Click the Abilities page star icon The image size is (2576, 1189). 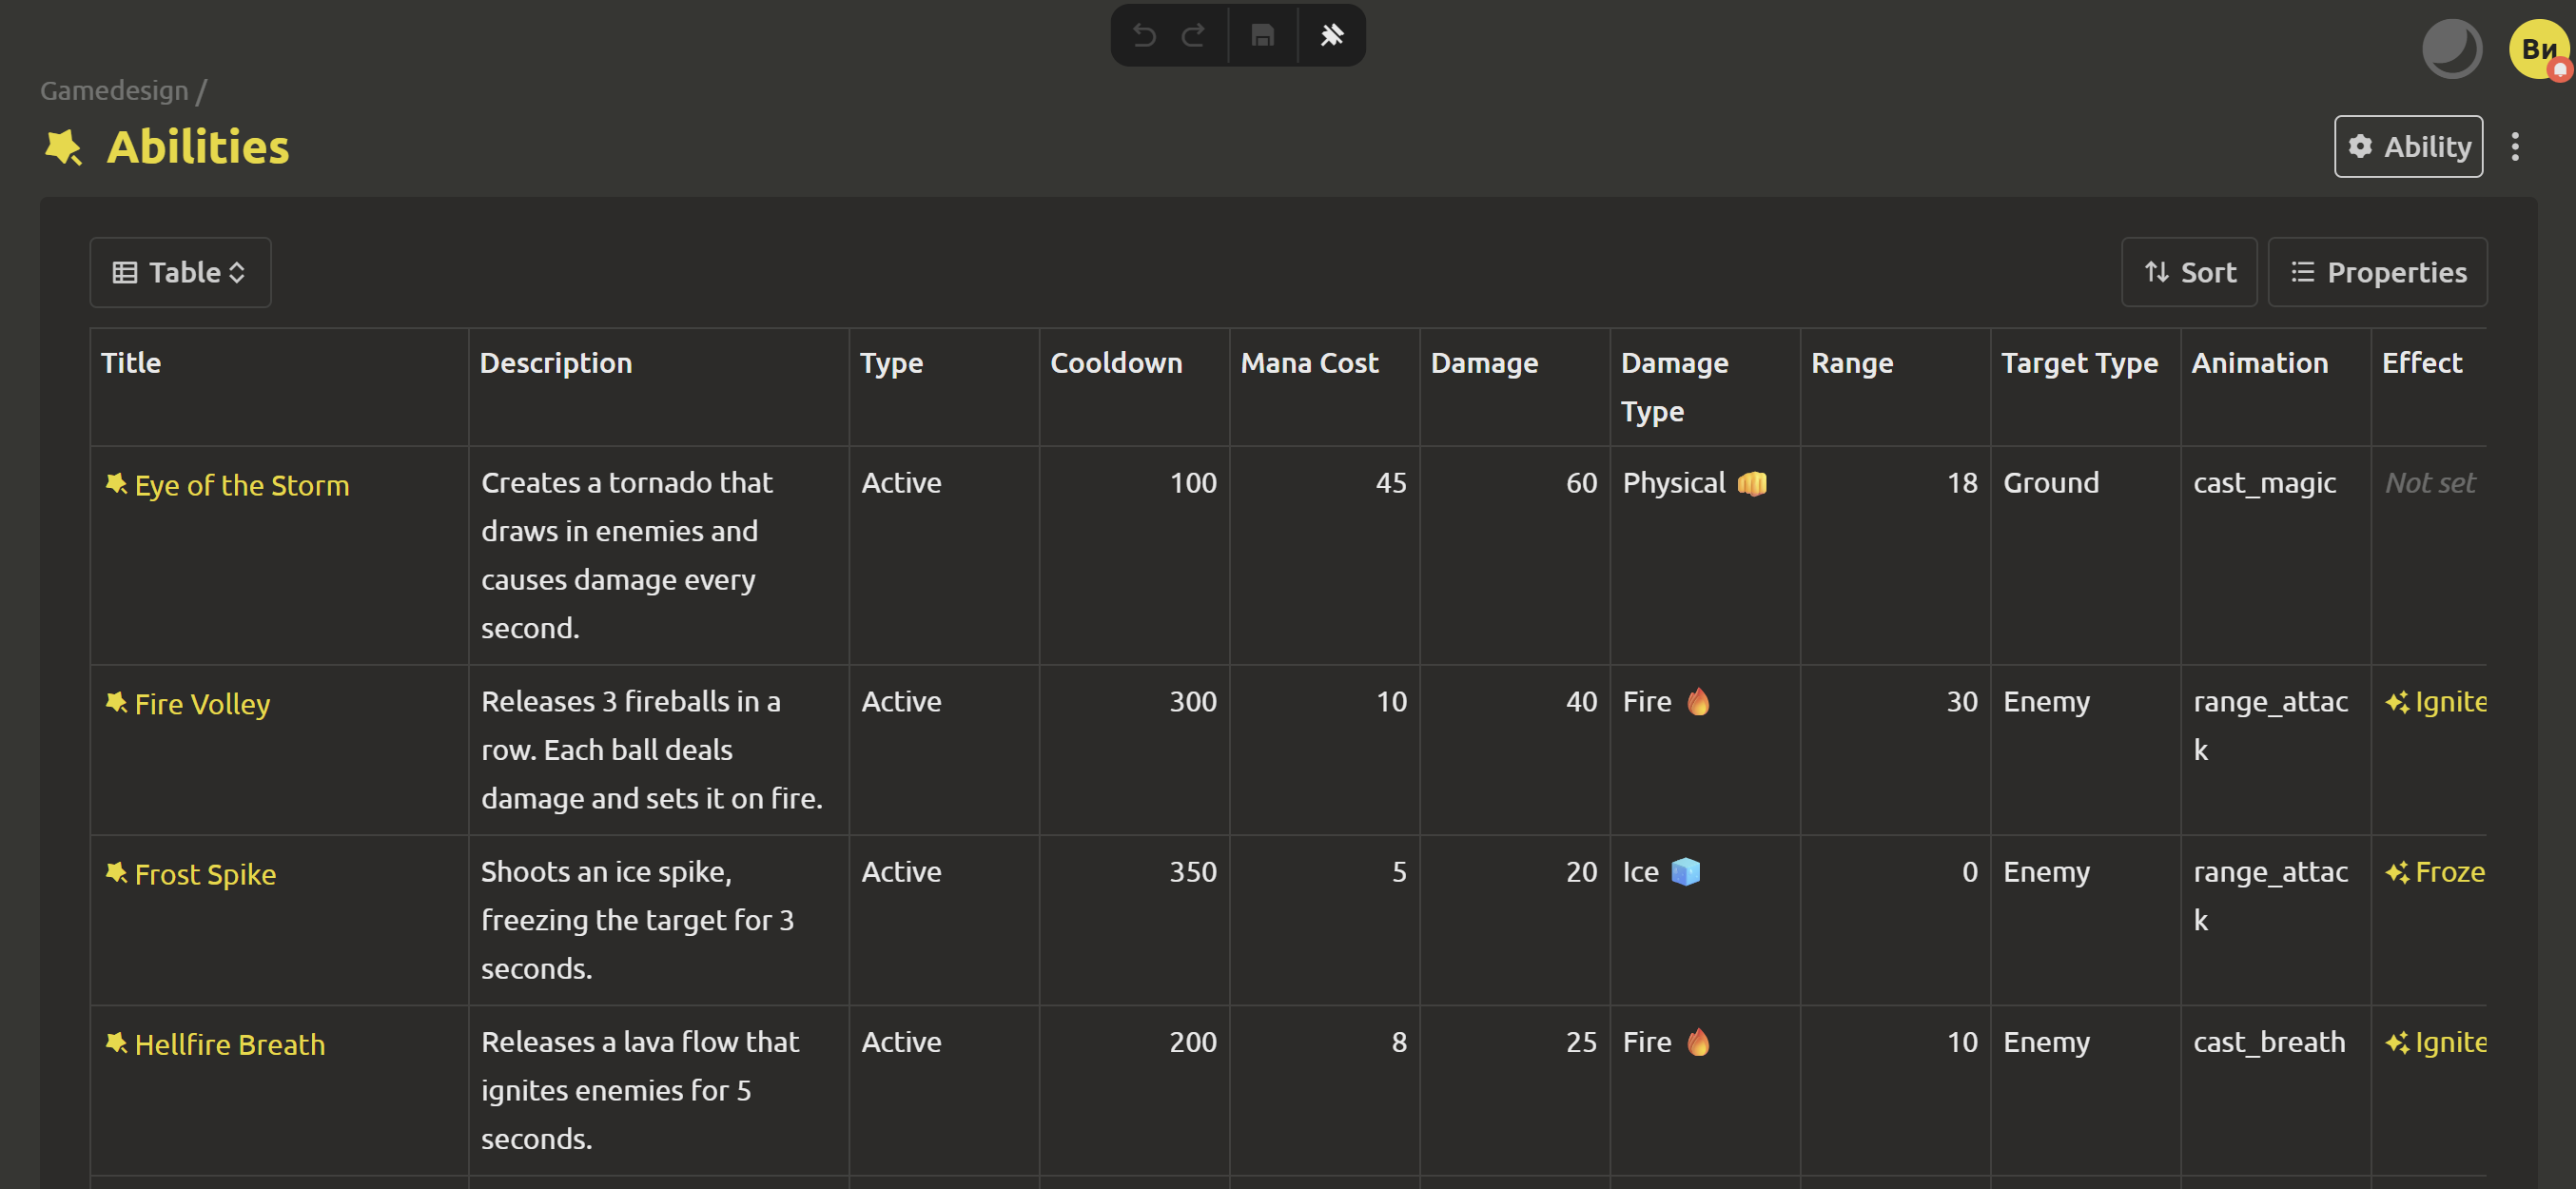[x=63, y=147]
